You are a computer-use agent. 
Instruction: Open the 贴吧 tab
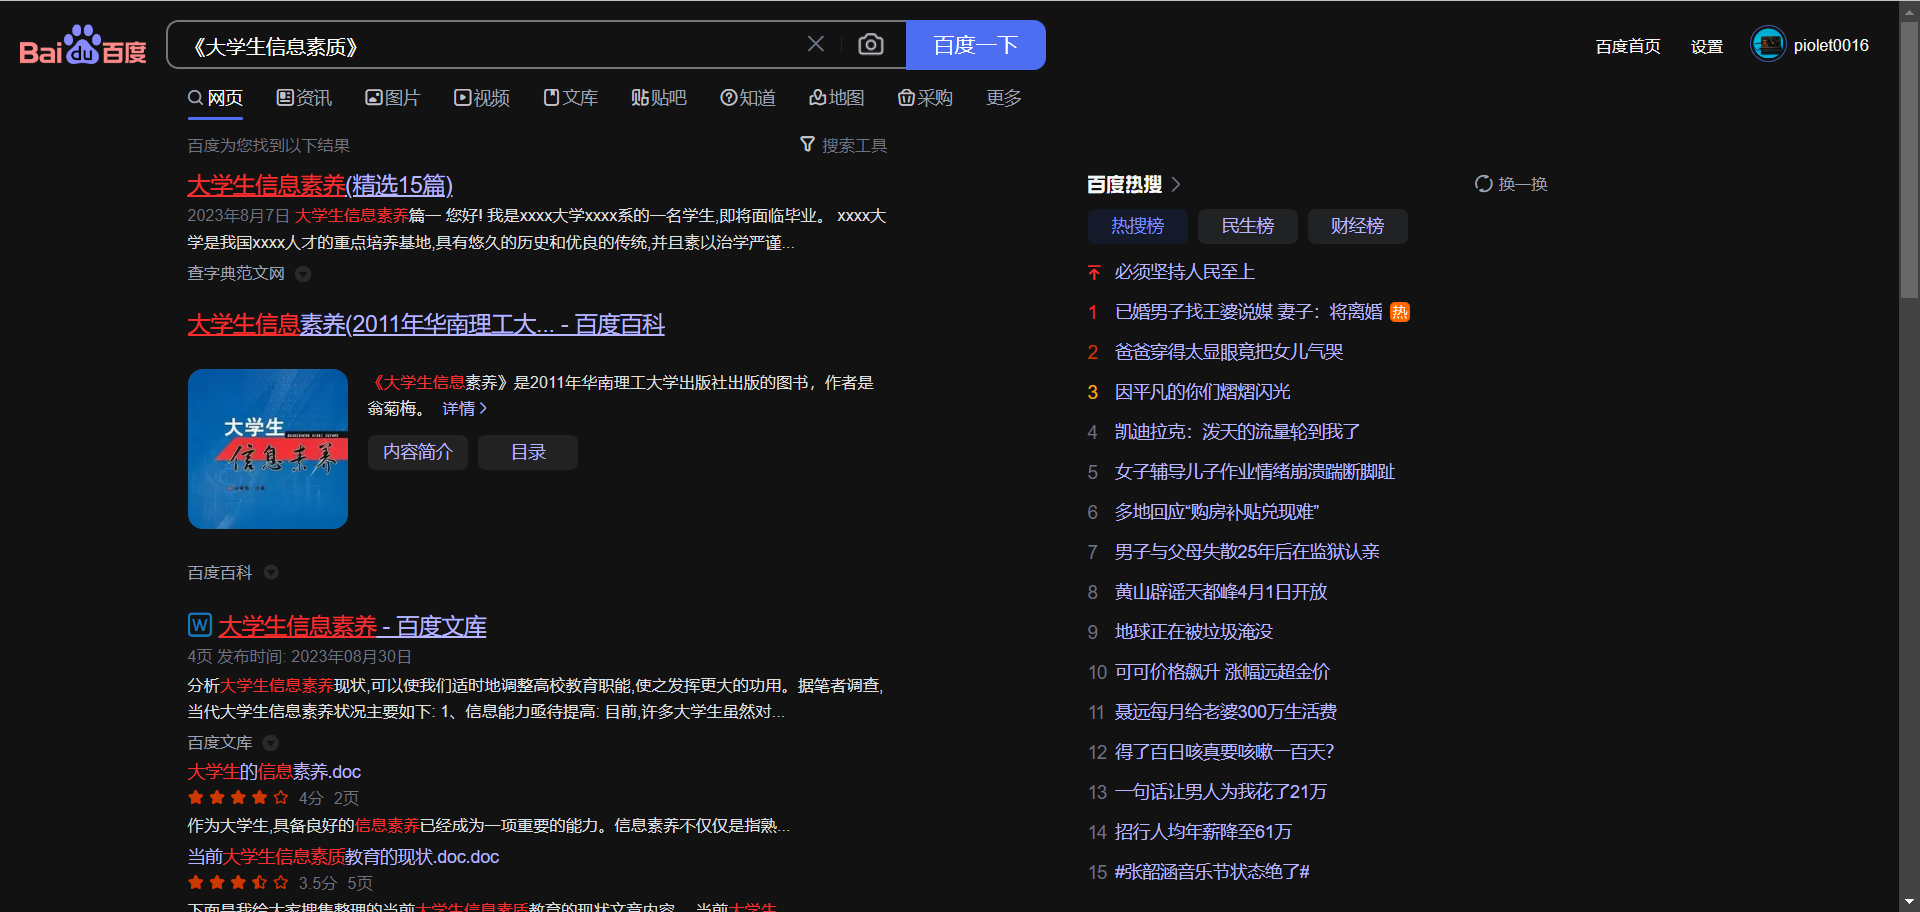pyautogui.click(x=659, y=98)
